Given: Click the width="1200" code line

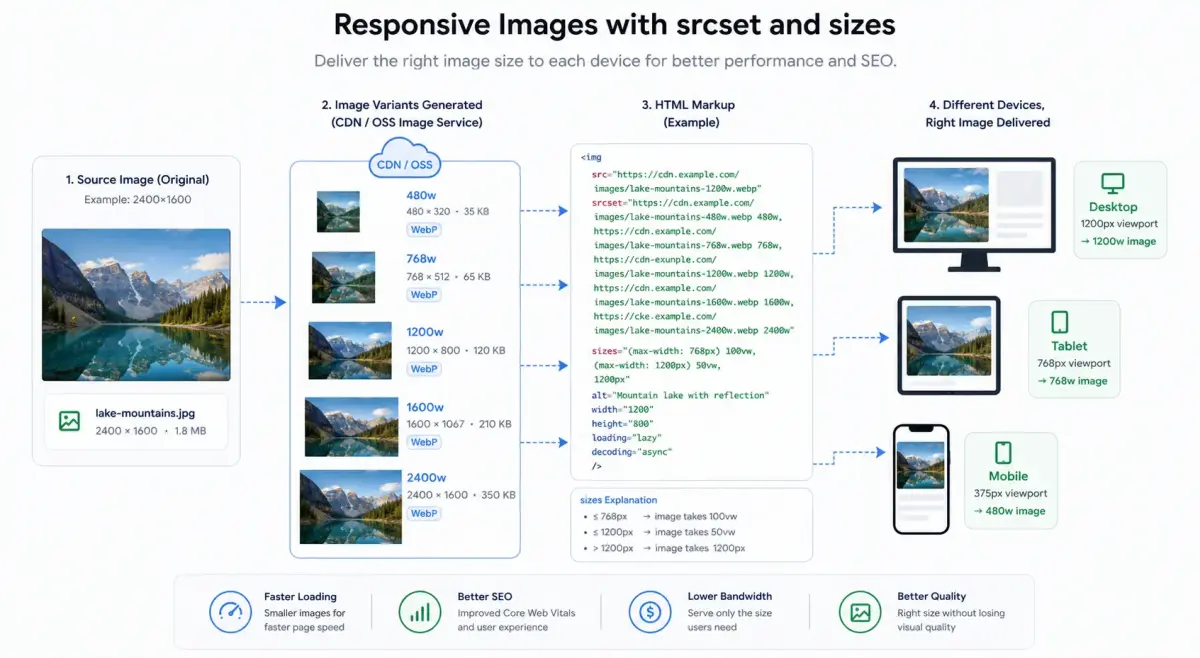Looking at the screenshot, I should click(x=622, y=410).
